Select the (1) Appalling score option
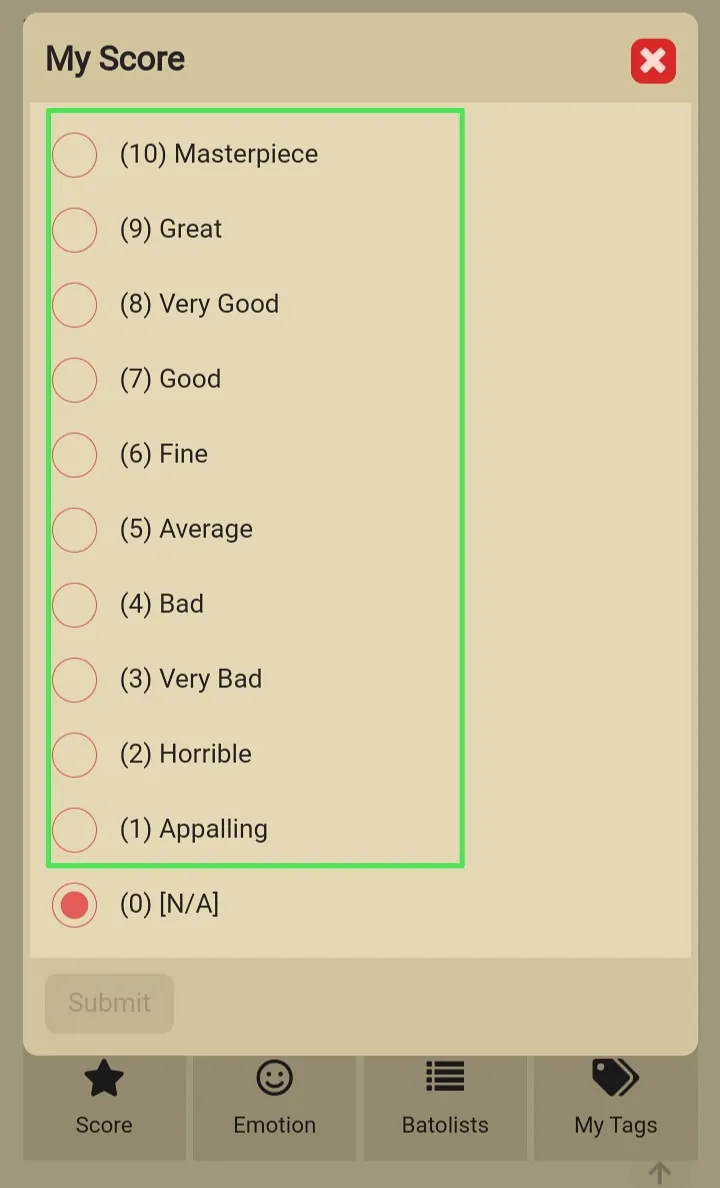This screenshot has height=1188, width=720. click(74, 830)
